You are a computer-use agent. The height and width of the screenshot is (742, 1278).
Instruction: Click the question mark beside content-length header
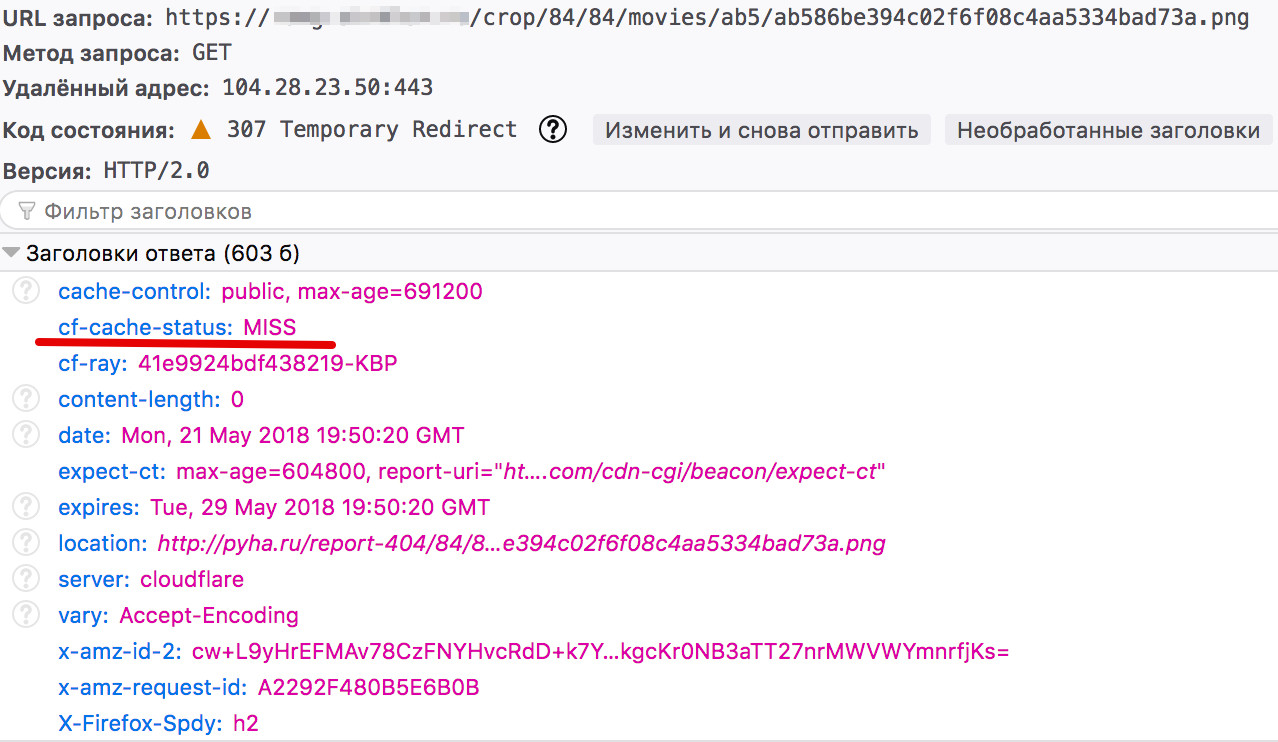25,398
